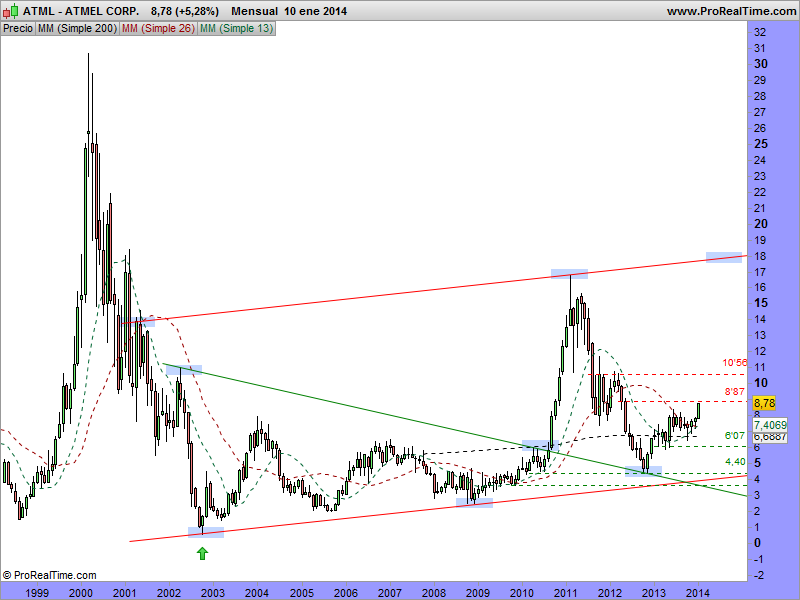
Task: Click year 2001 on the time axis
Action: click(124, 593)
